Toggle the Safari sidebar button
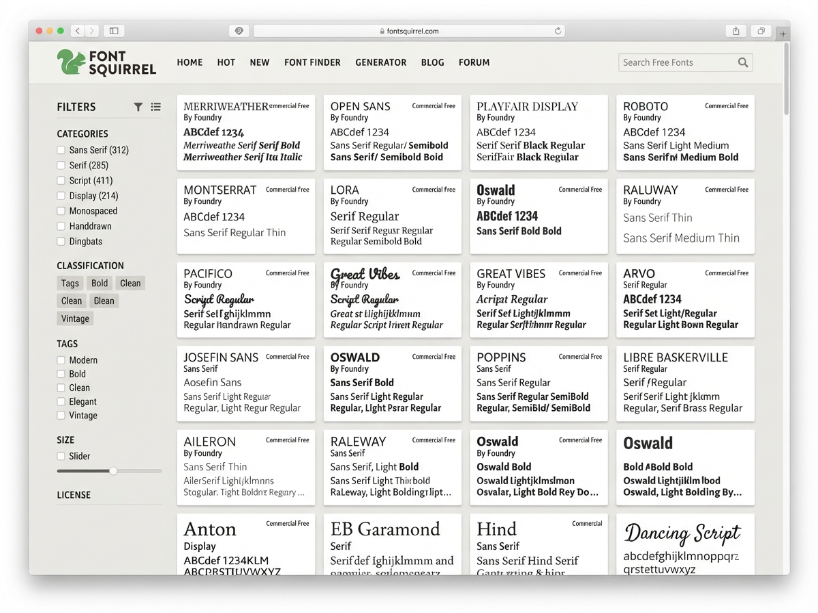This screenshot has width=818, height=613. 114,31
